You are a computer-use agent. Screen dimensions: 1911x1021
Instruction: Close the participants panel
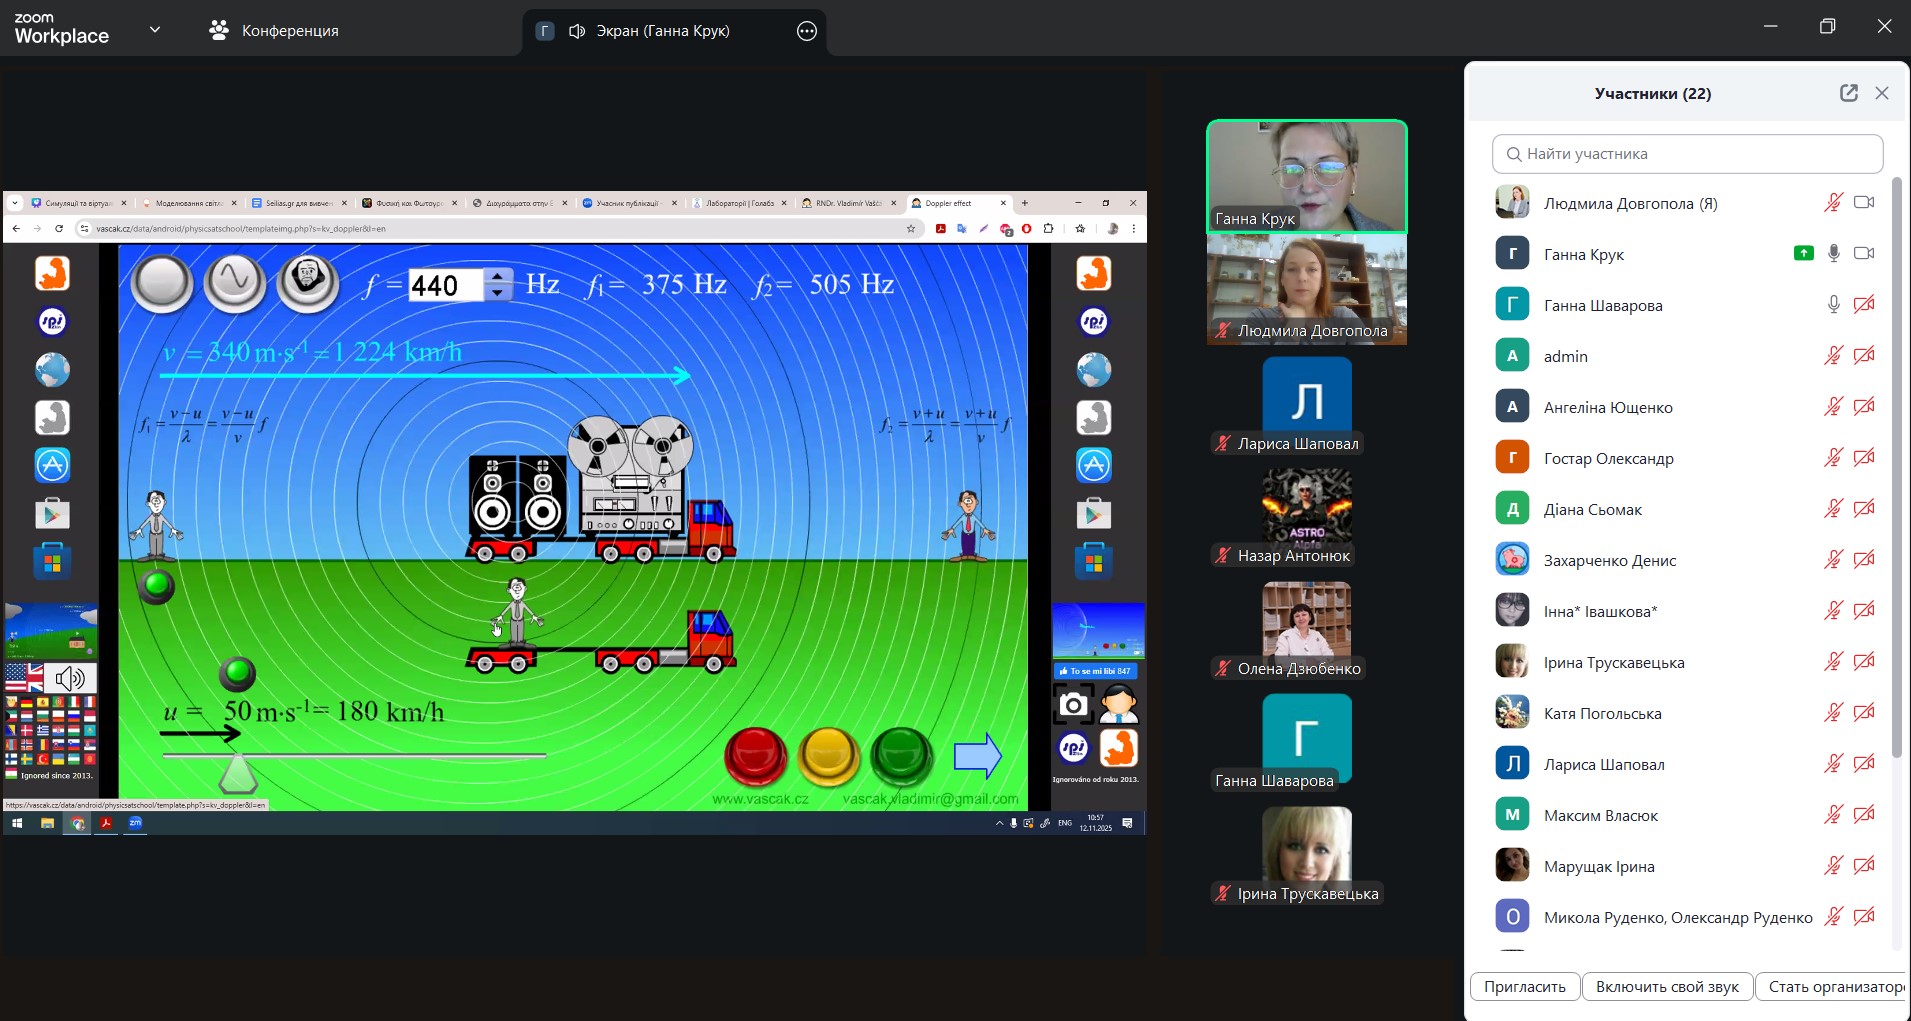pos(1882,93)
